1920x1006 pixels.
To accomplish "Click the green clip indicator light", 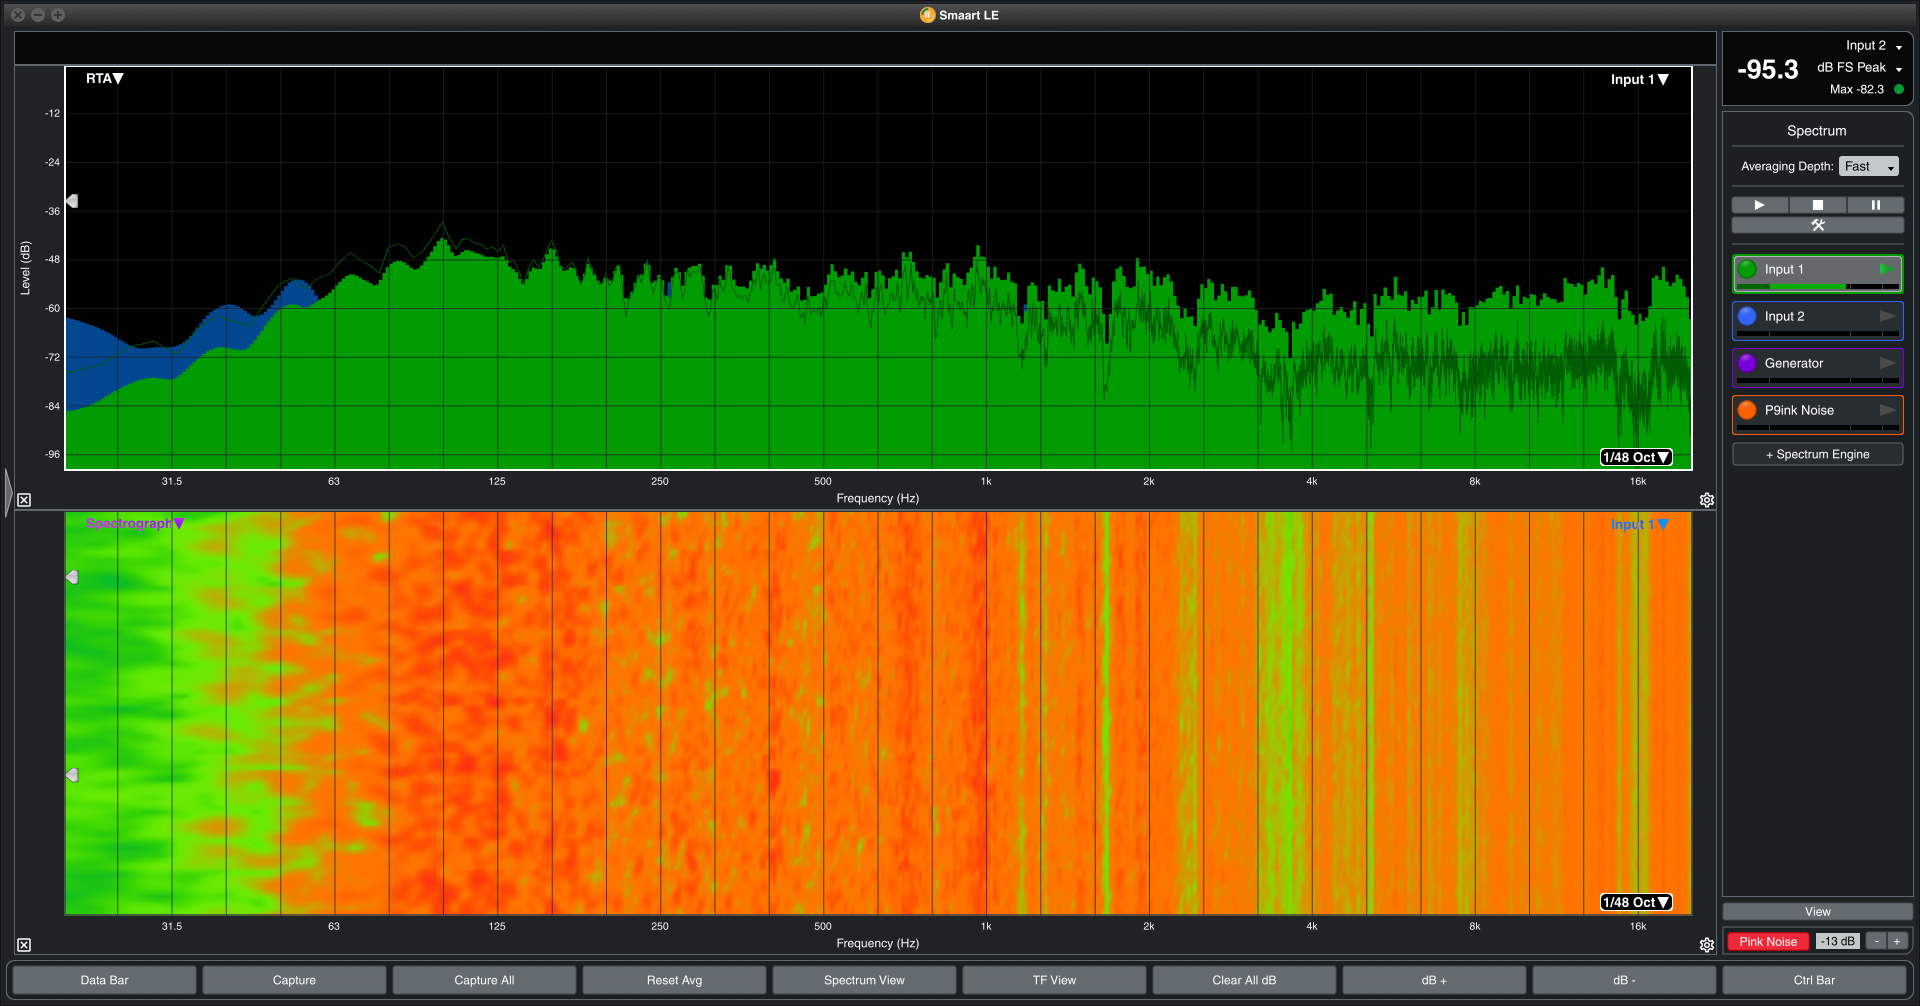I will point(1898,90).
